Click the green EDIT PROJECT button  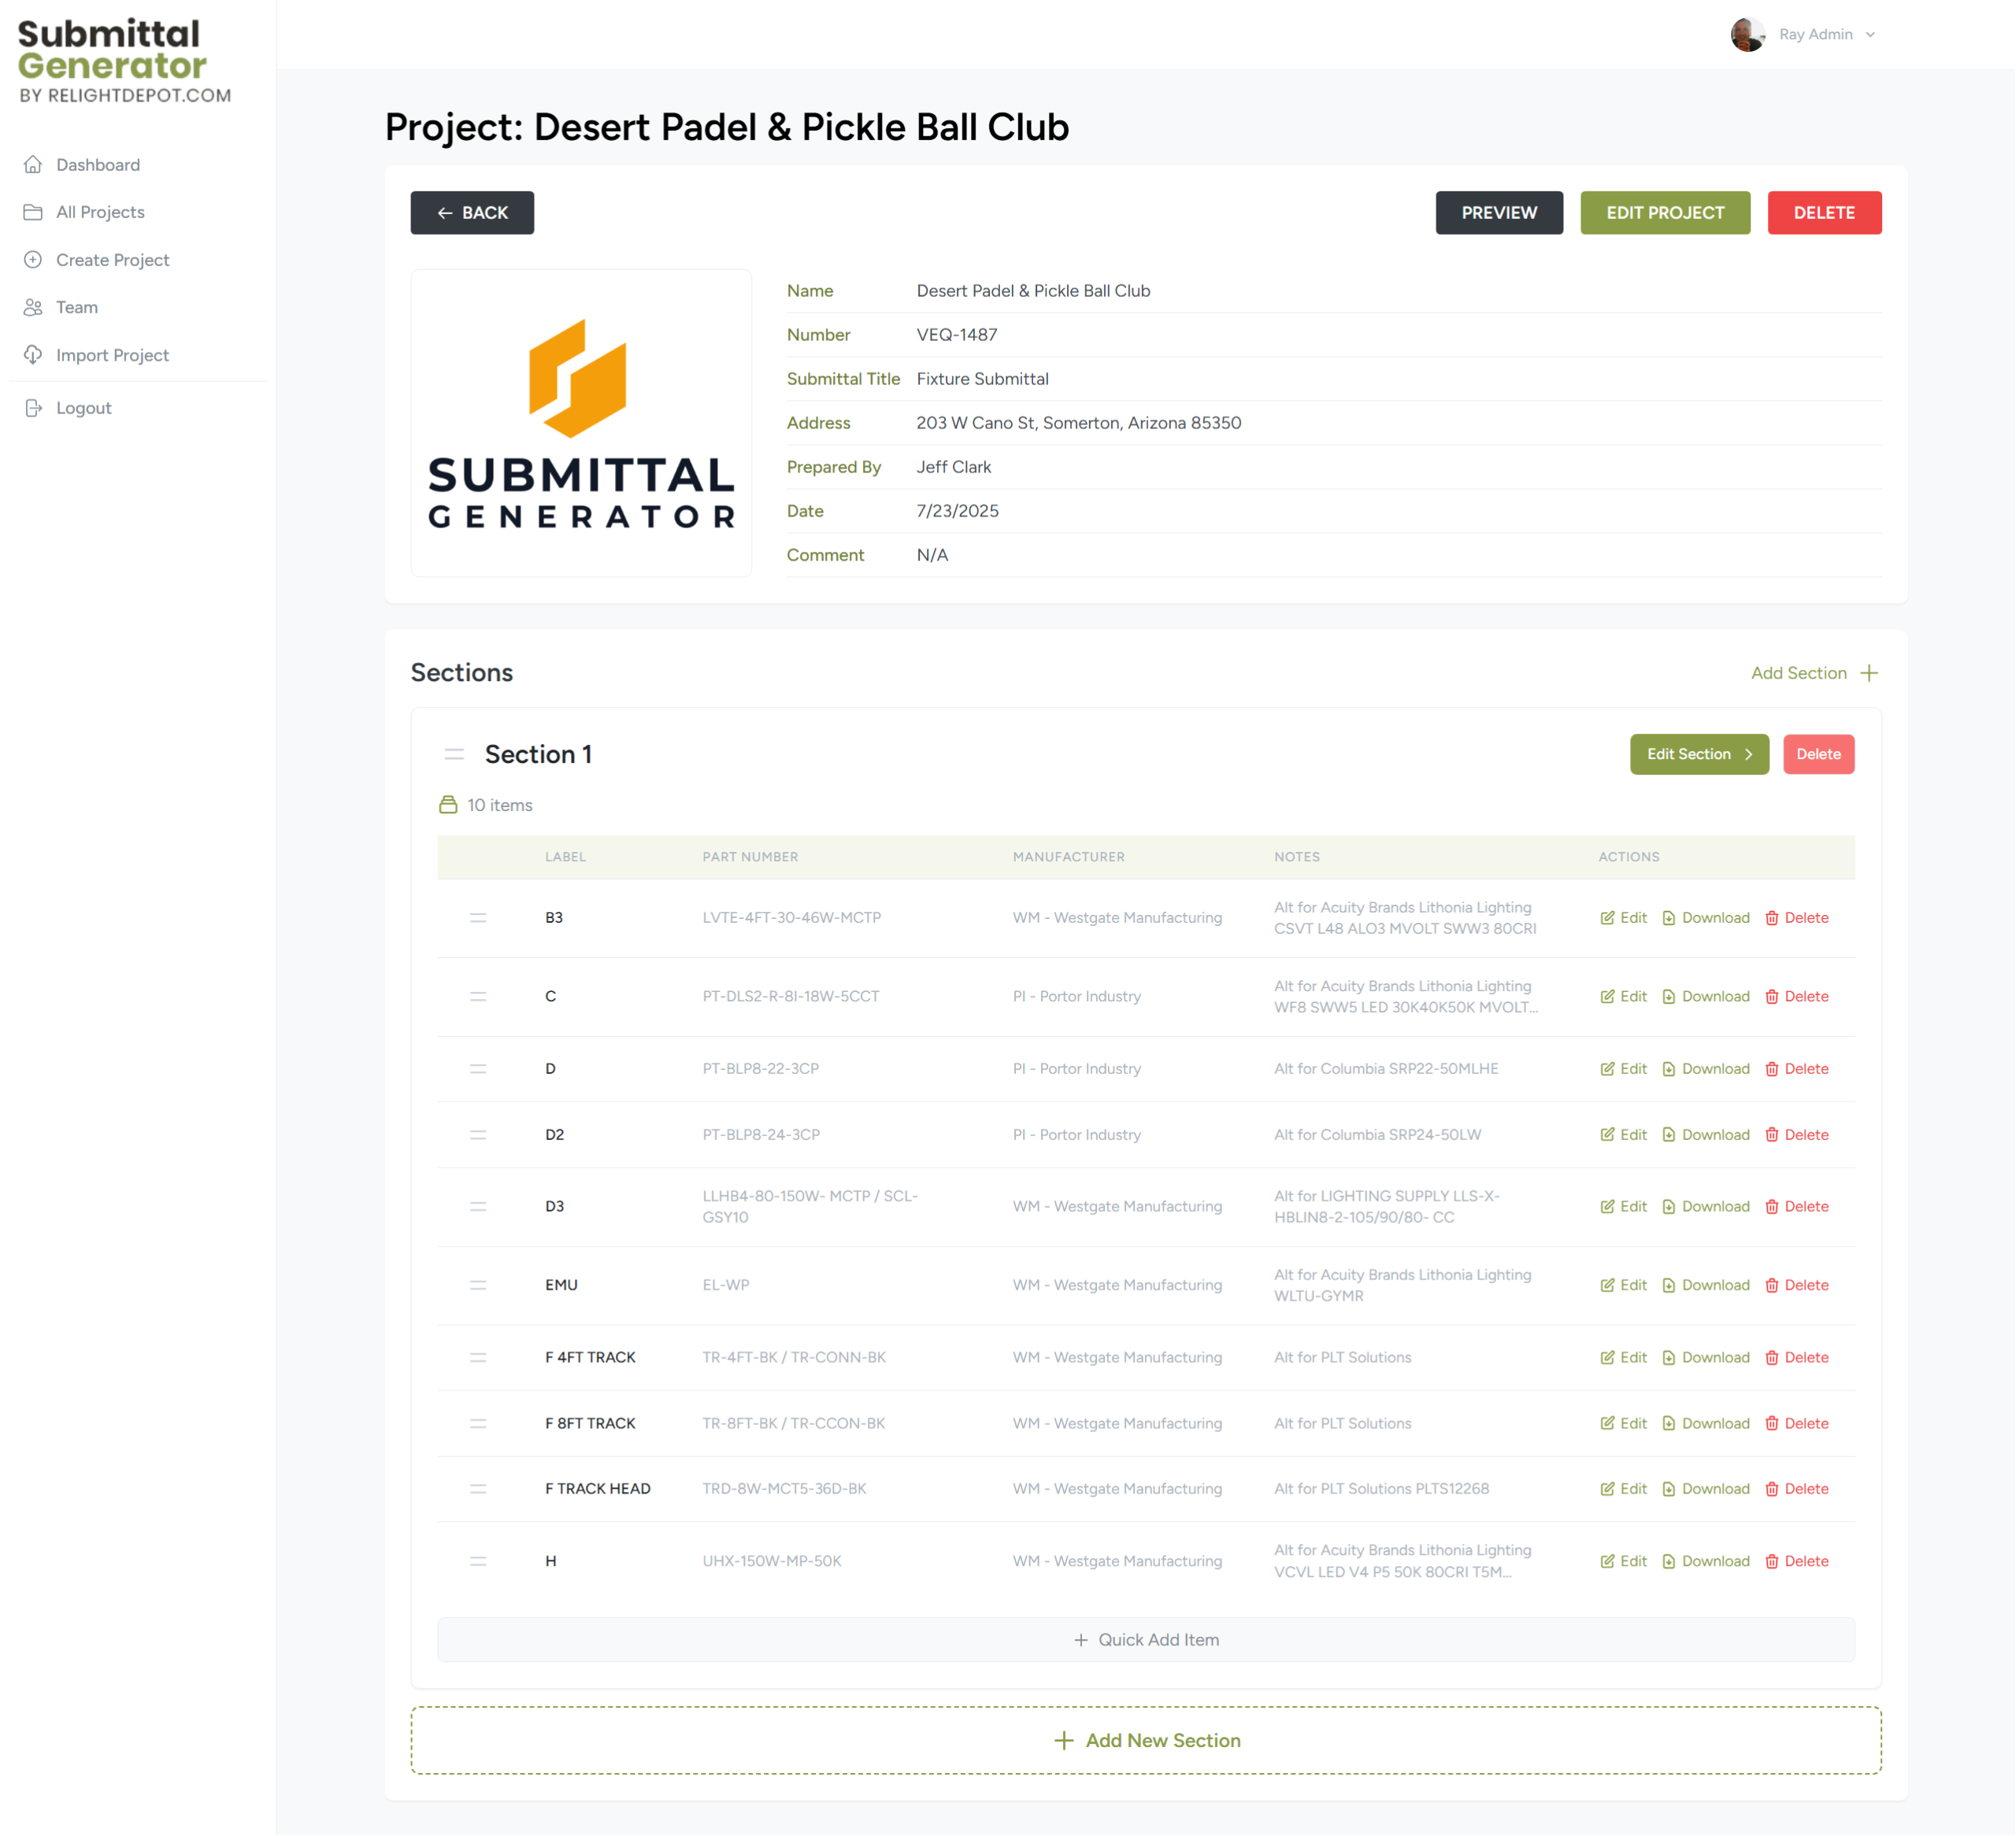[x=1665, y=213]
